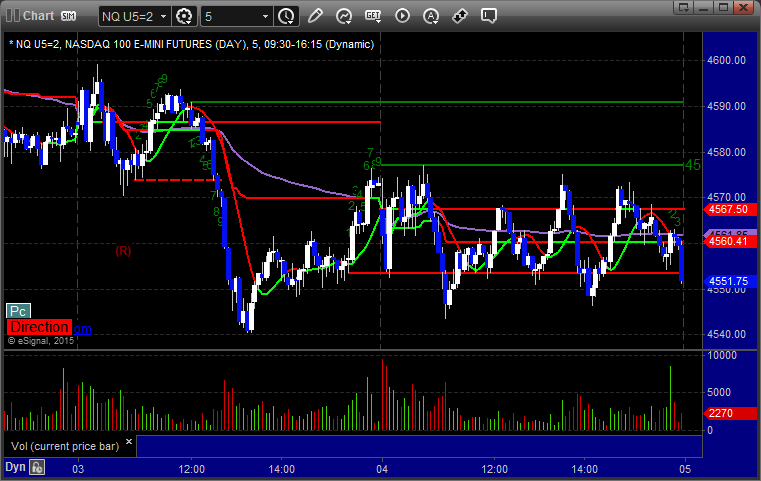Open the time template clock menu
Image resolution: width=761 pixels, height=481 pixels.
click(x=286, y=17)
